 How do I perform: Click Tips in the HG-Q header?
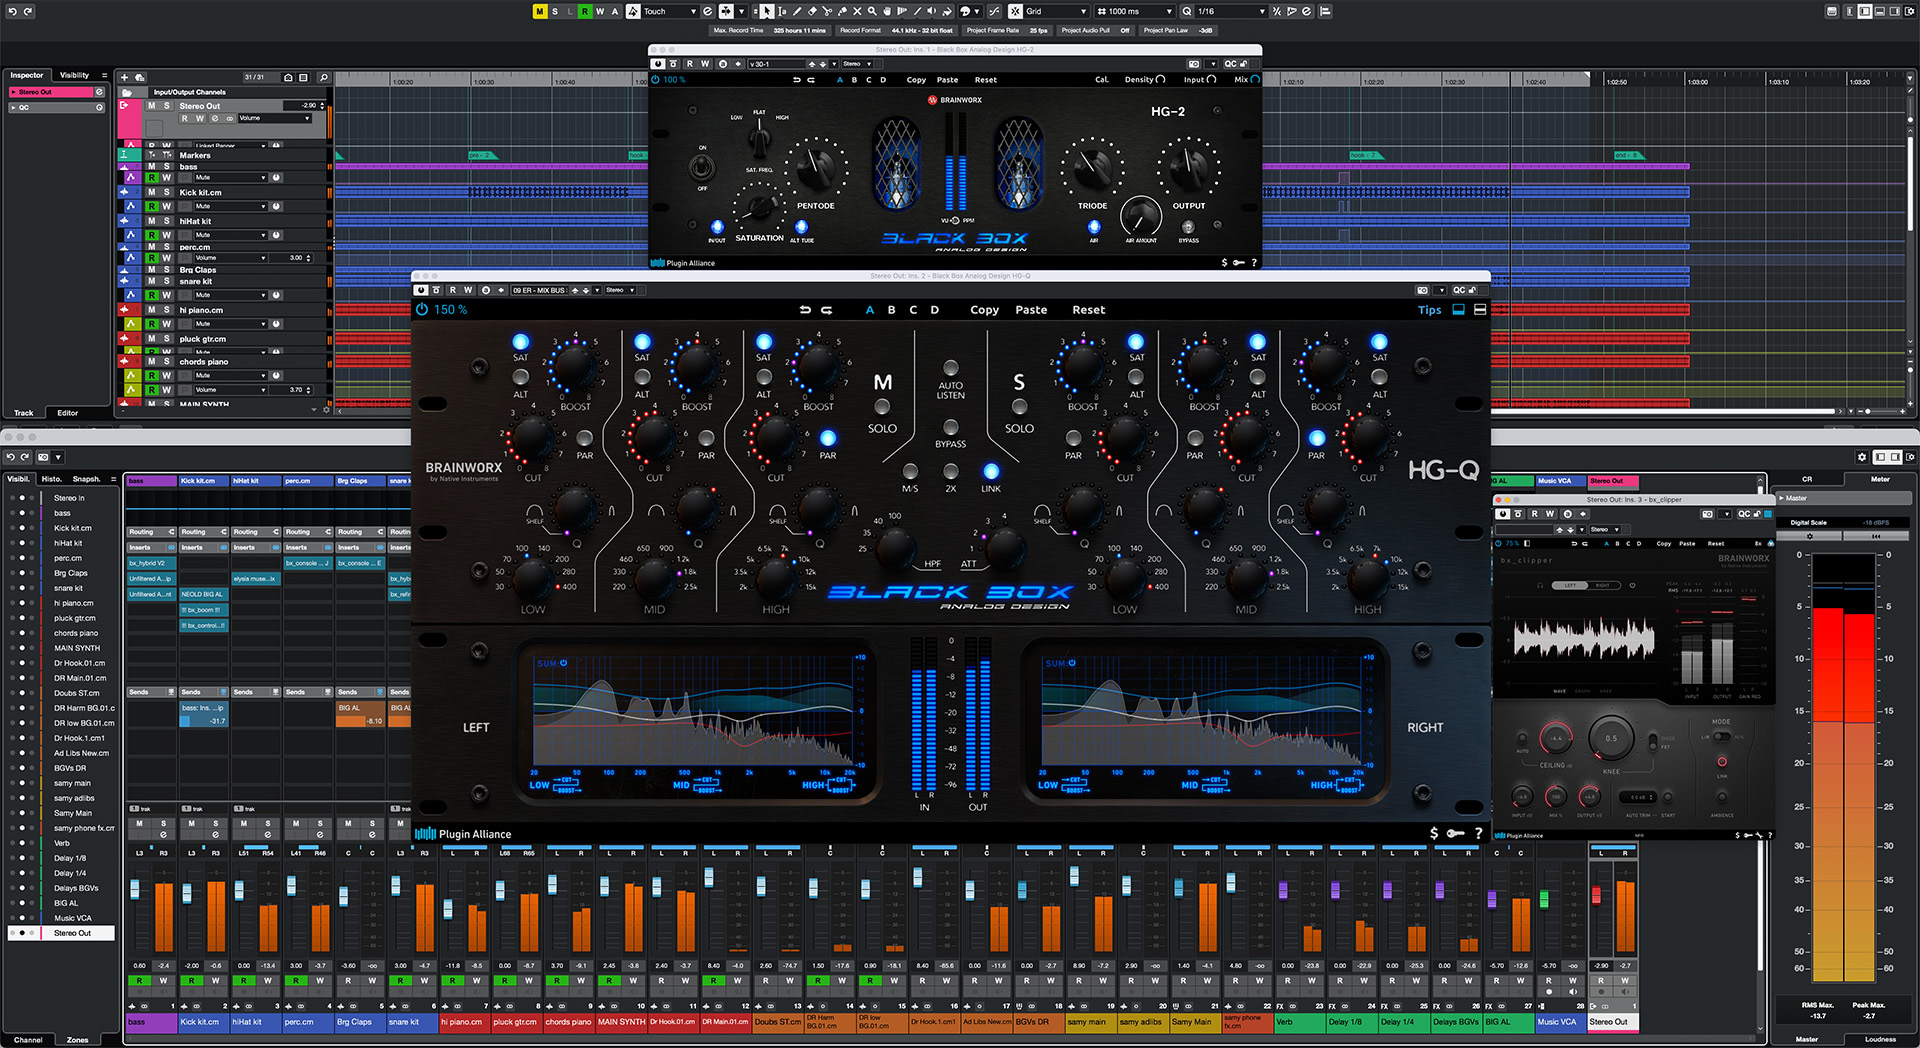pos(1429,310)
